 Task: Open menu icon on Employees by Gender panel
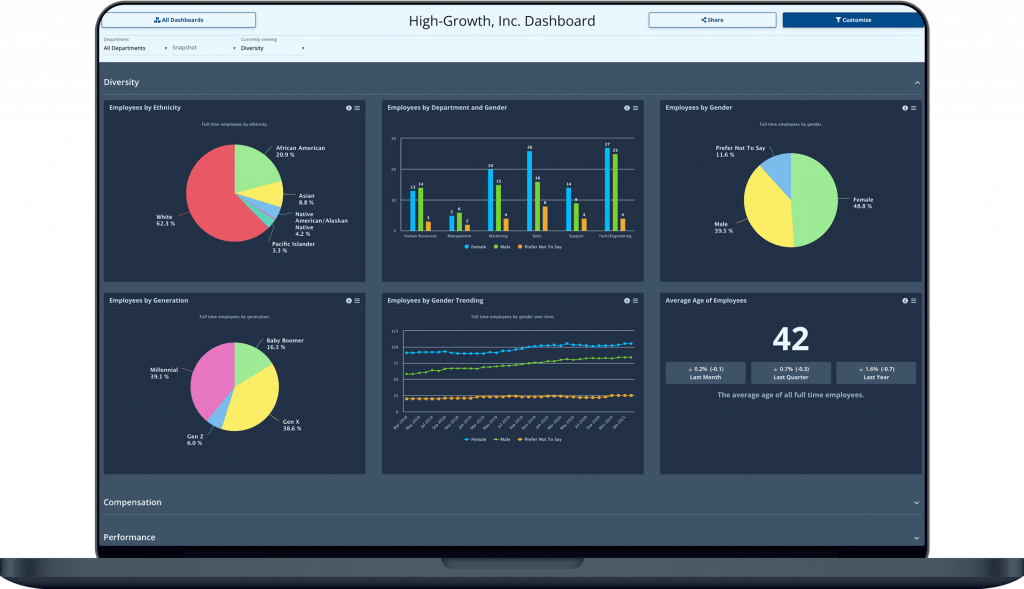(914, 108)
